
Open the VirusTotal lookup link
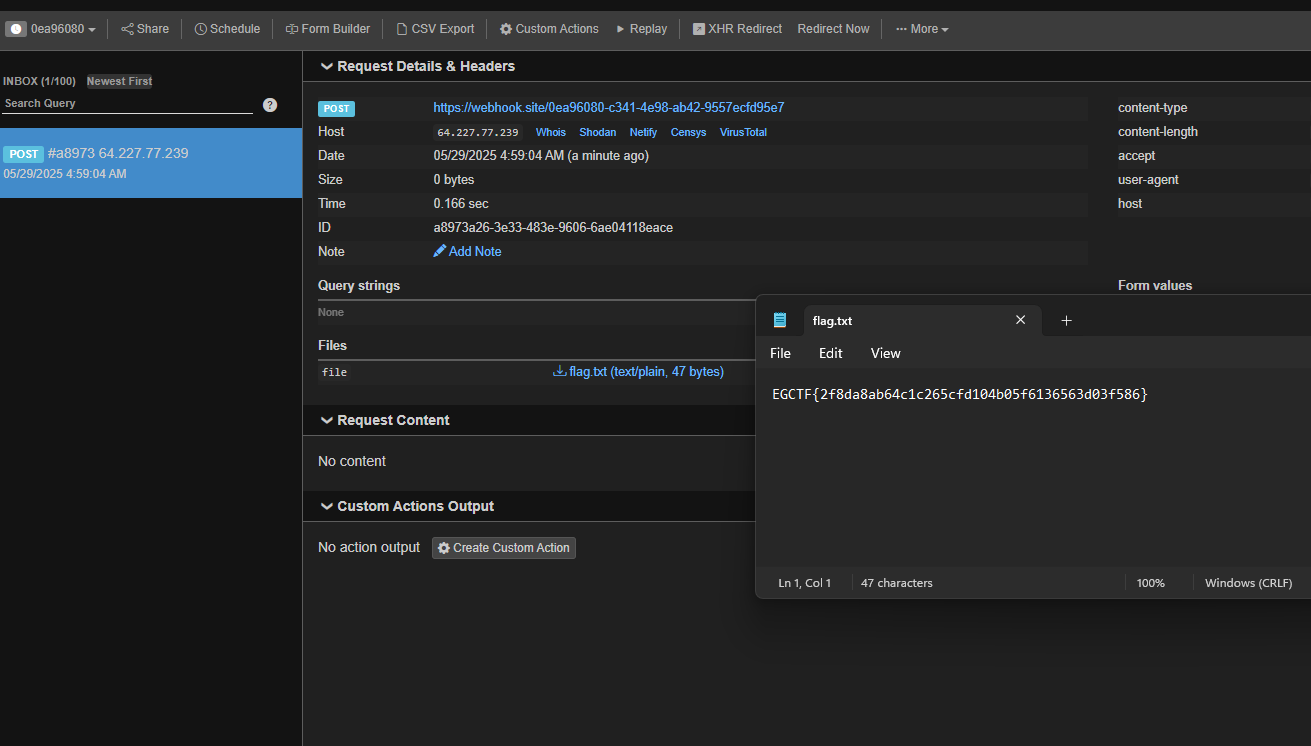click(x=743, y=132)
